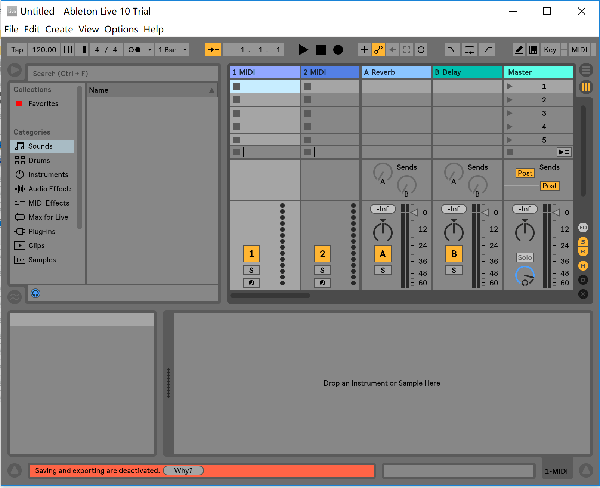Toggle track 1 MIDI activator button
Image resolution: width=600 pixels, height=488 pixels.
coord(252,254)
